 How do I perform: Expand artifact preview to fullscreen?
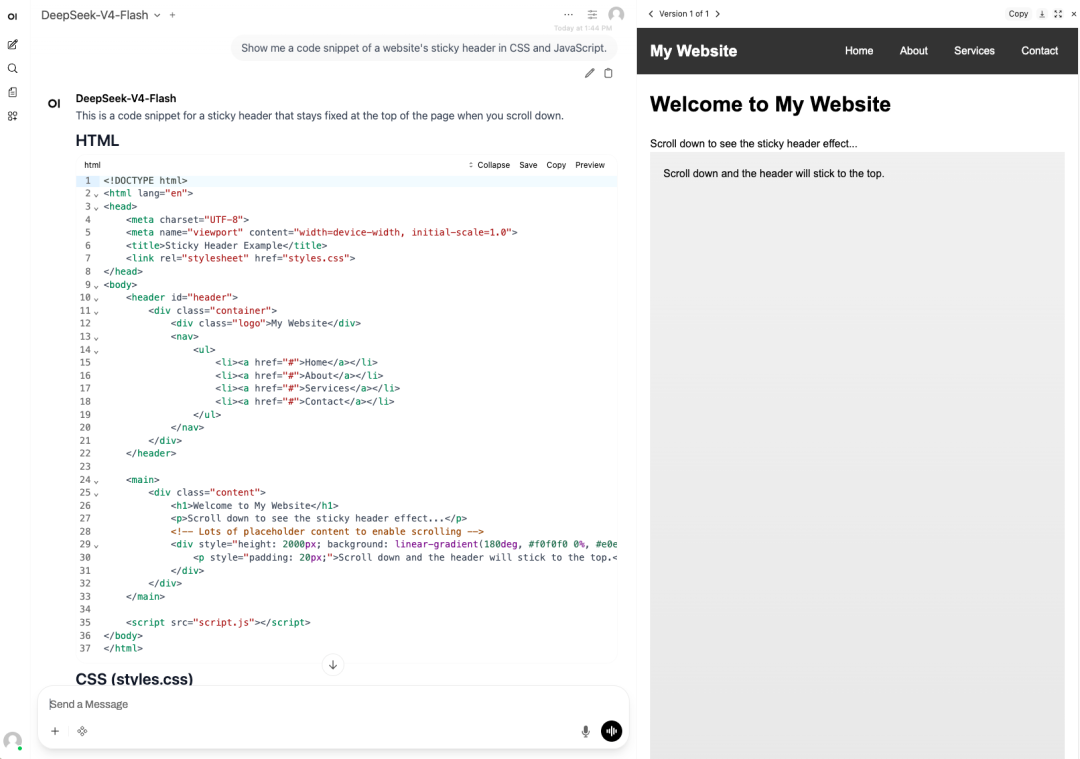point(1058,14)
